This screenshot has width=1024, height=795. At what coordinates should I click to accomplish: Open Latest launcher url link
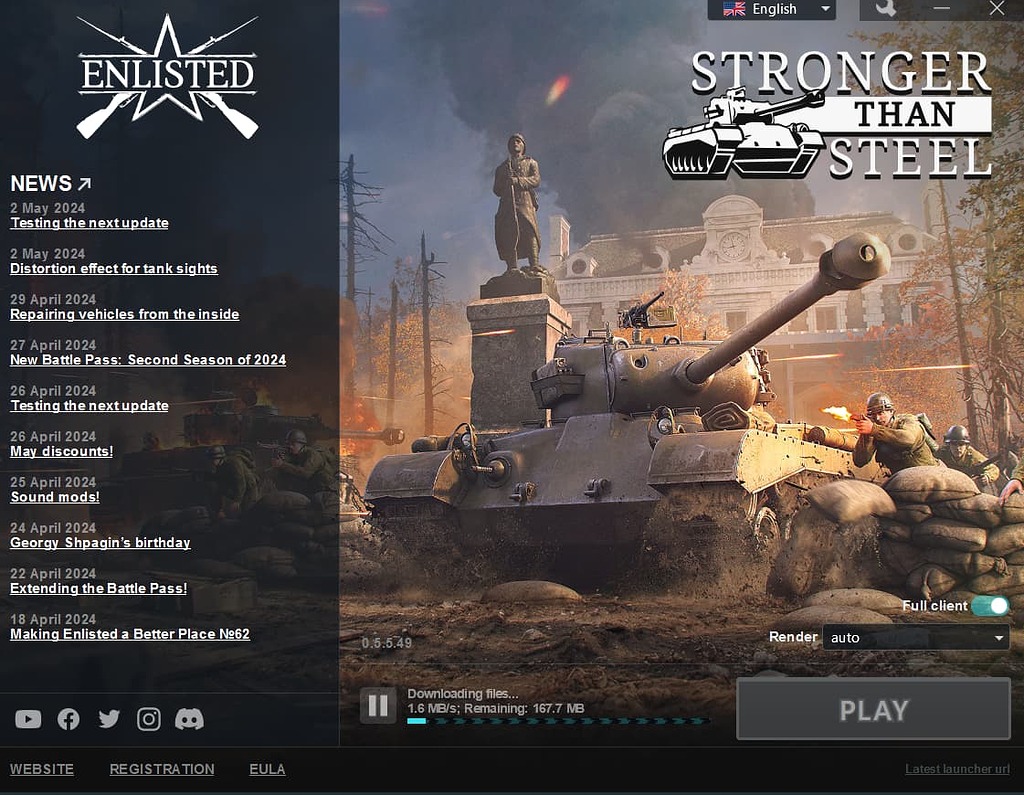pyautogui.click(x=957, y=769)
